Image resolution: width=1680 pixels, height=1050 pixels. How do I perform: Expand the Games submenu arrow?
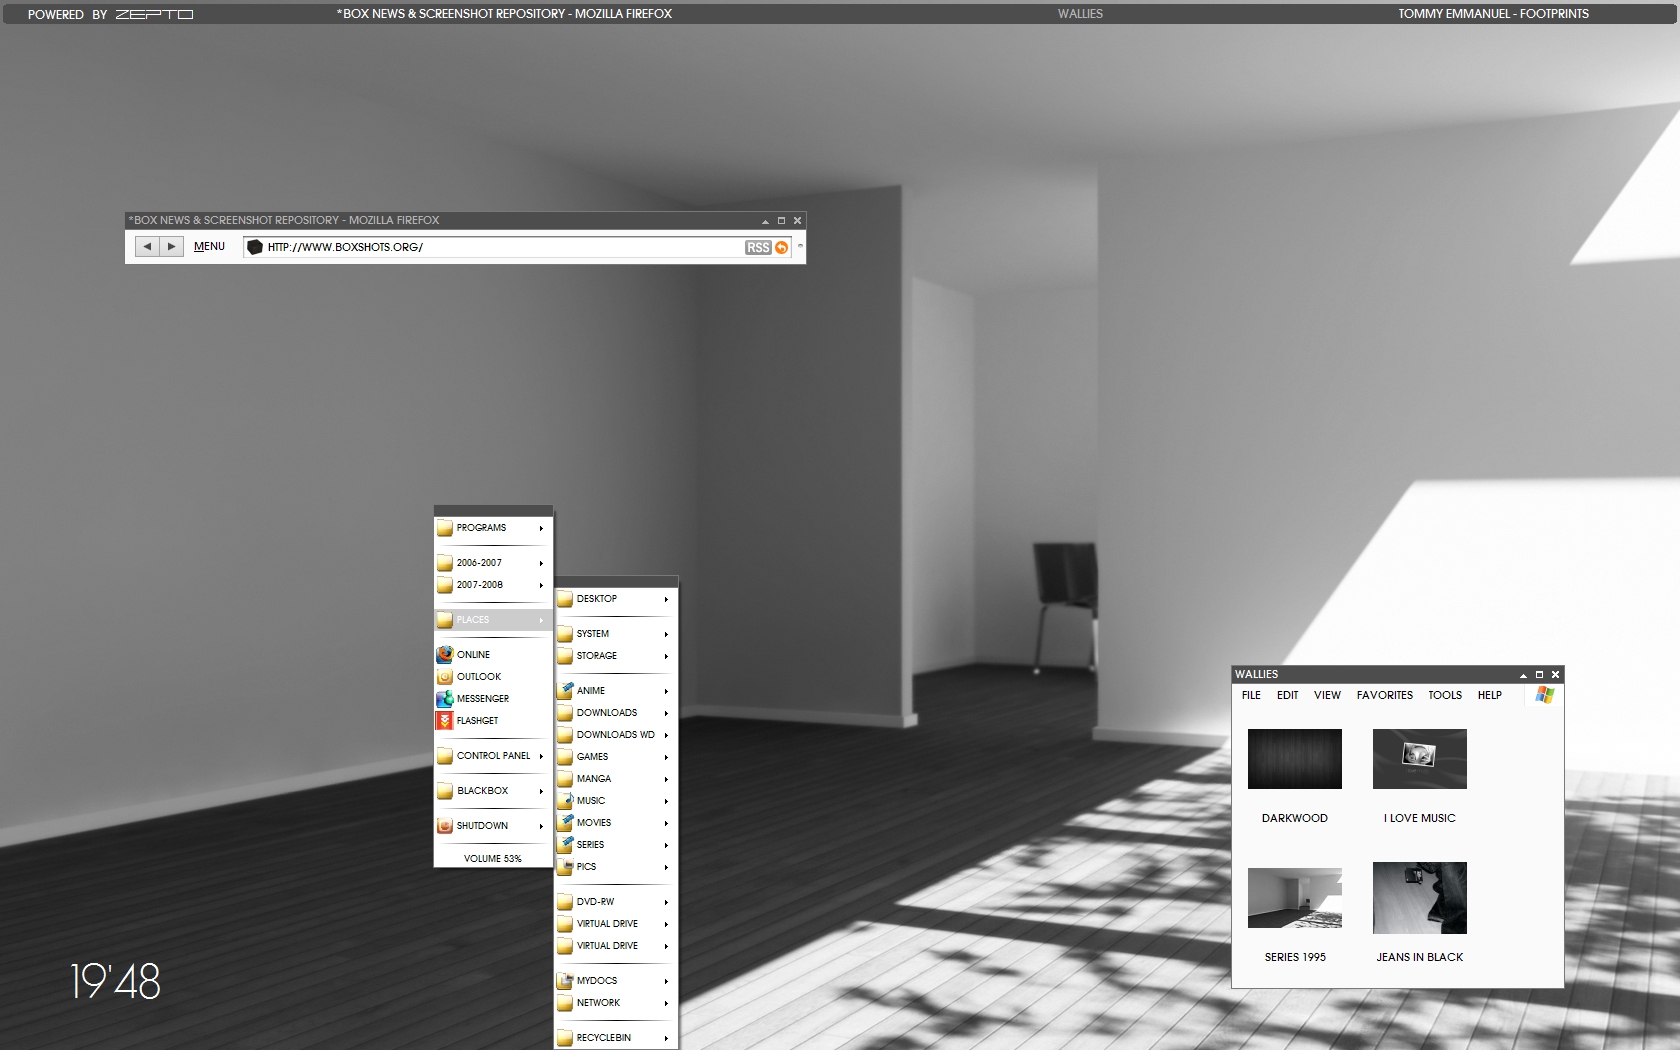point(666,757)
